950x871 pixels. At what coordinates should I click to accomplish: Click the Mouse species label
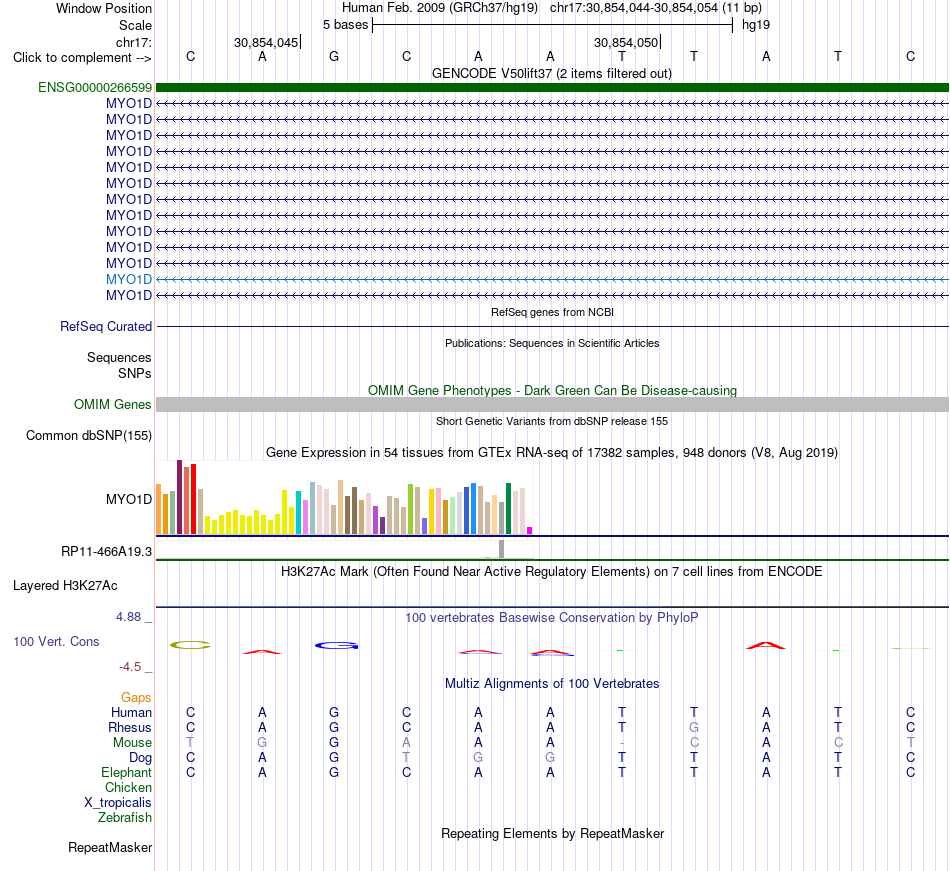132,743
